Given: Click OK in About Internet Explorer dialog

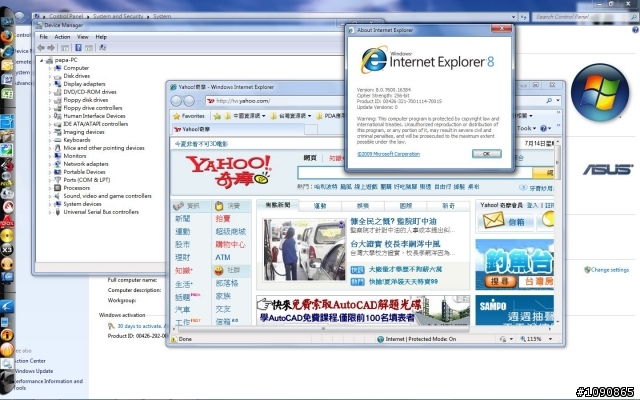Looking at the screenshot, I should 487,154.
